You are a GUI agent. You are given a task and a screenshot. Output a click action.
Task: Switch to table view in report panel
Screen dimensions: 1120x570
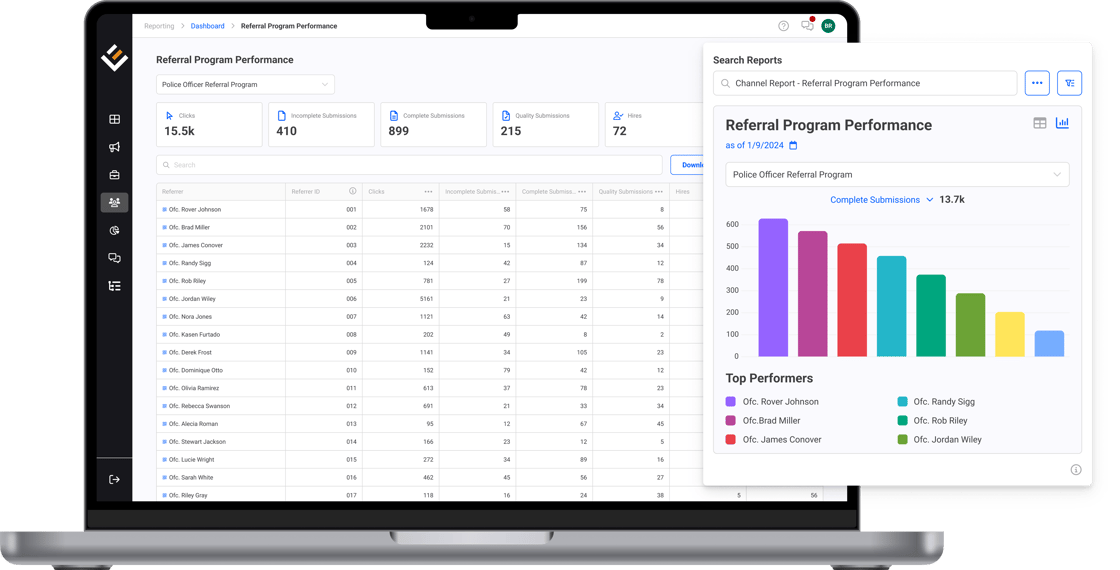(x=1040, y=123)
